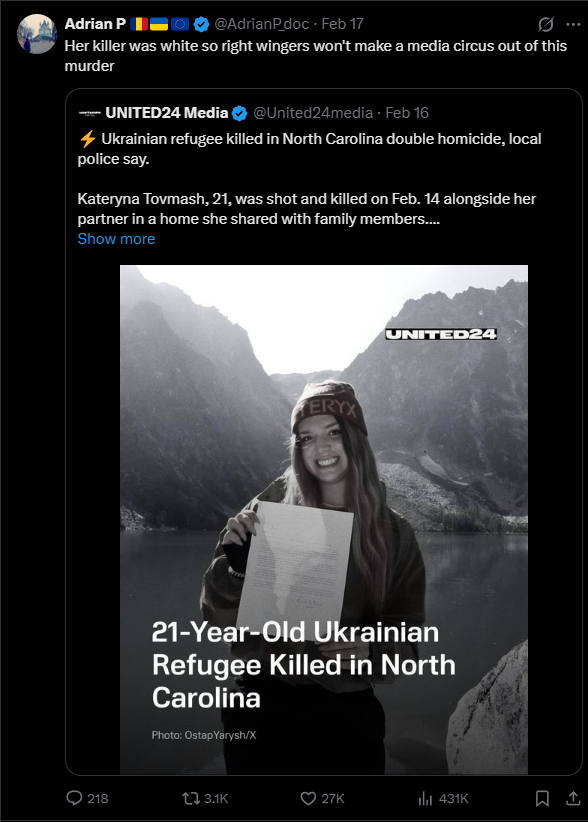Bookmark this tweet

(542, 798)
